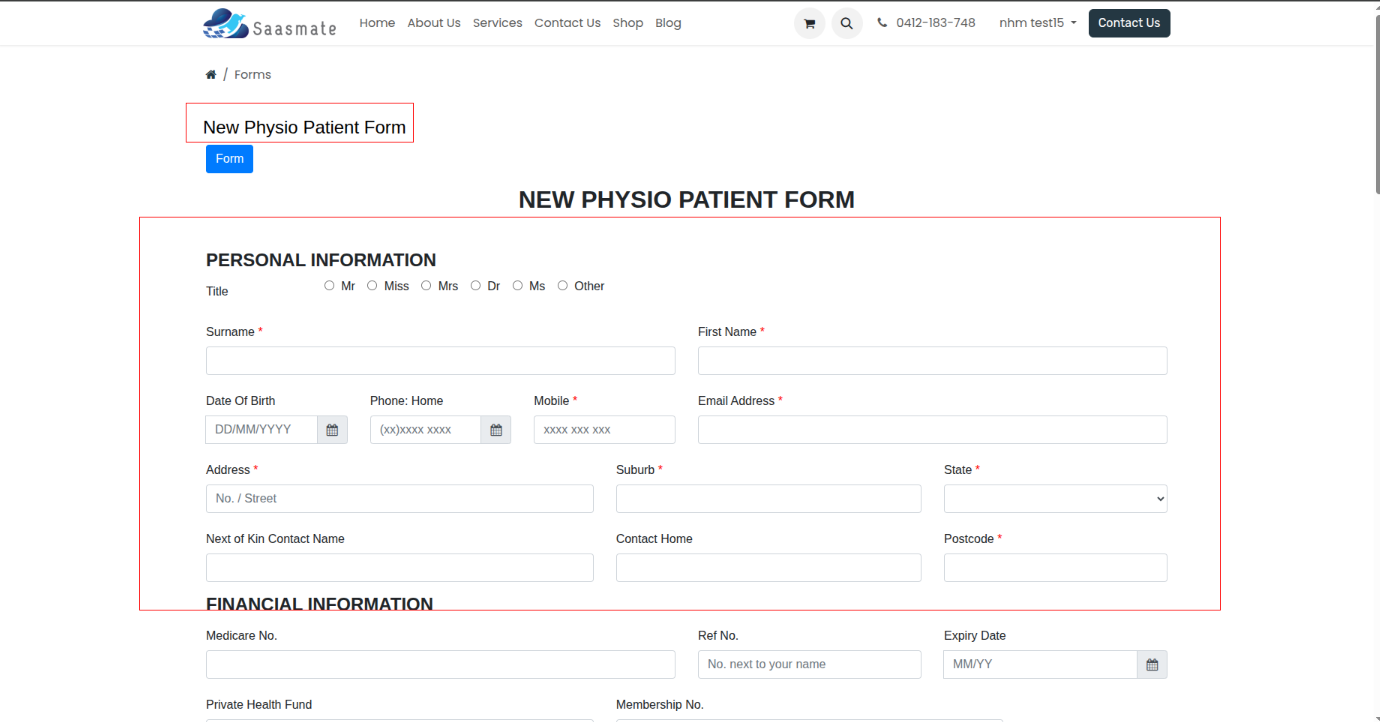Click the Forms breadcrumb link
The image size is (1380, 722).
pyautogui.click(x=252, y=75)
